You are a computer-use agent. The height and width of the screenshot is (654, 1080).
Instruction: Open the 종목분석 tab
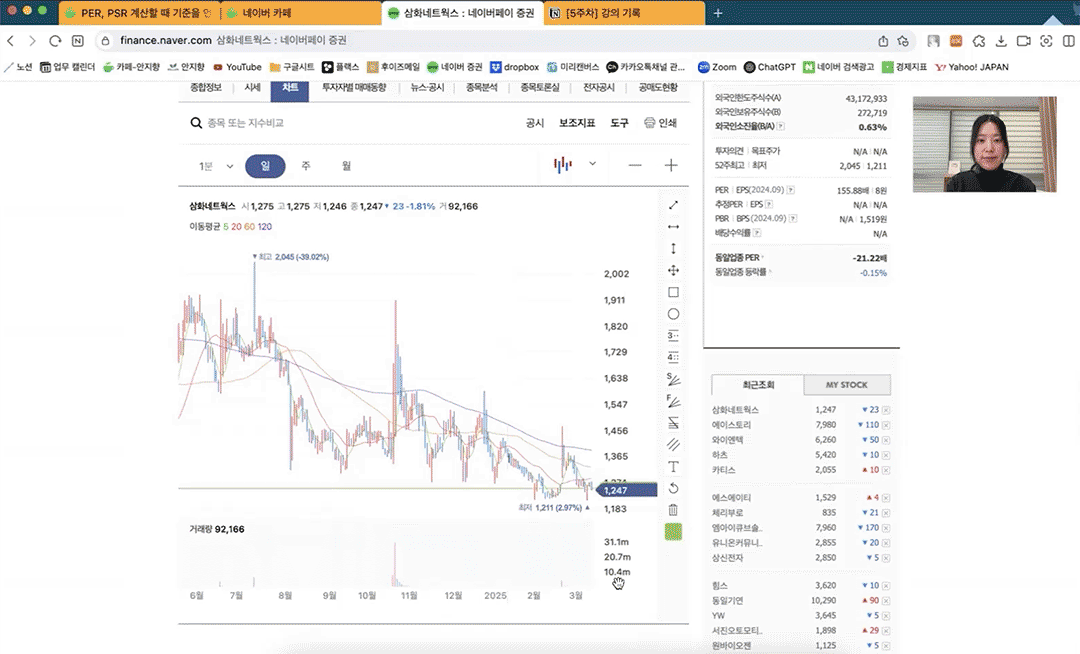(481, 88)
